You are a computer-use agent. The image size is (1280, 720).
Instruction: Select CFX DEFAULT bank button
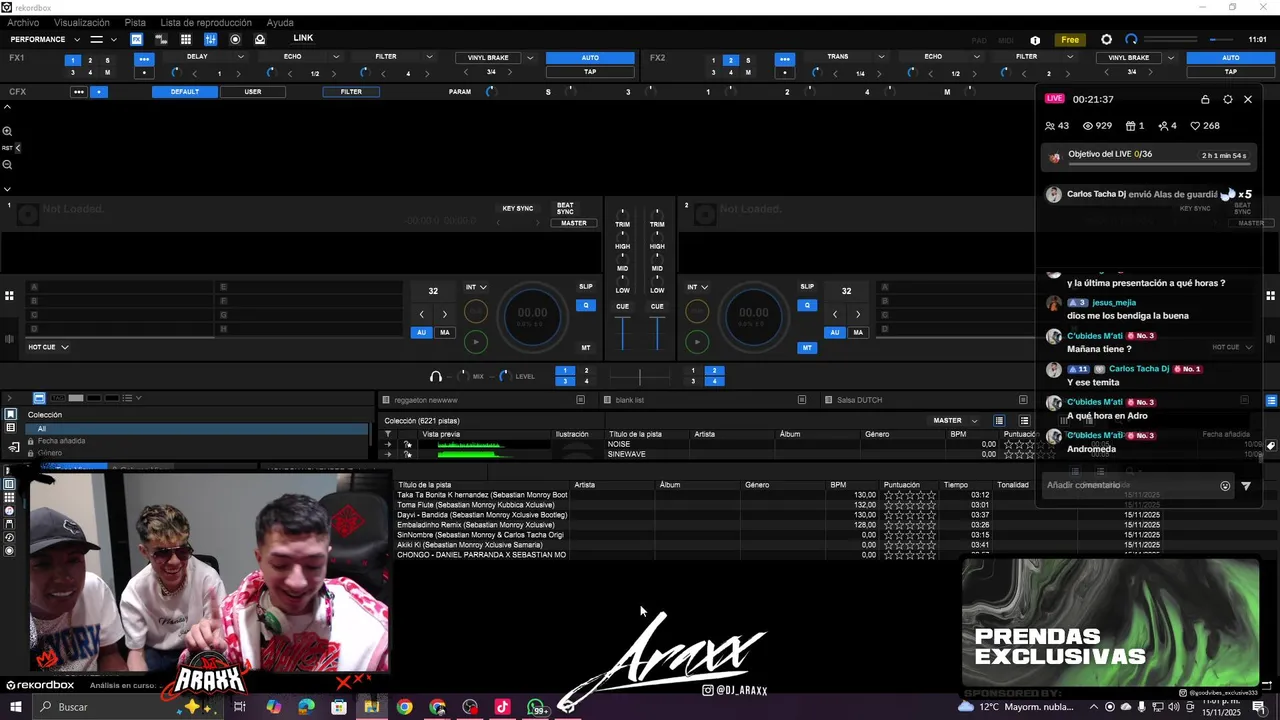(x=185, y=92)
